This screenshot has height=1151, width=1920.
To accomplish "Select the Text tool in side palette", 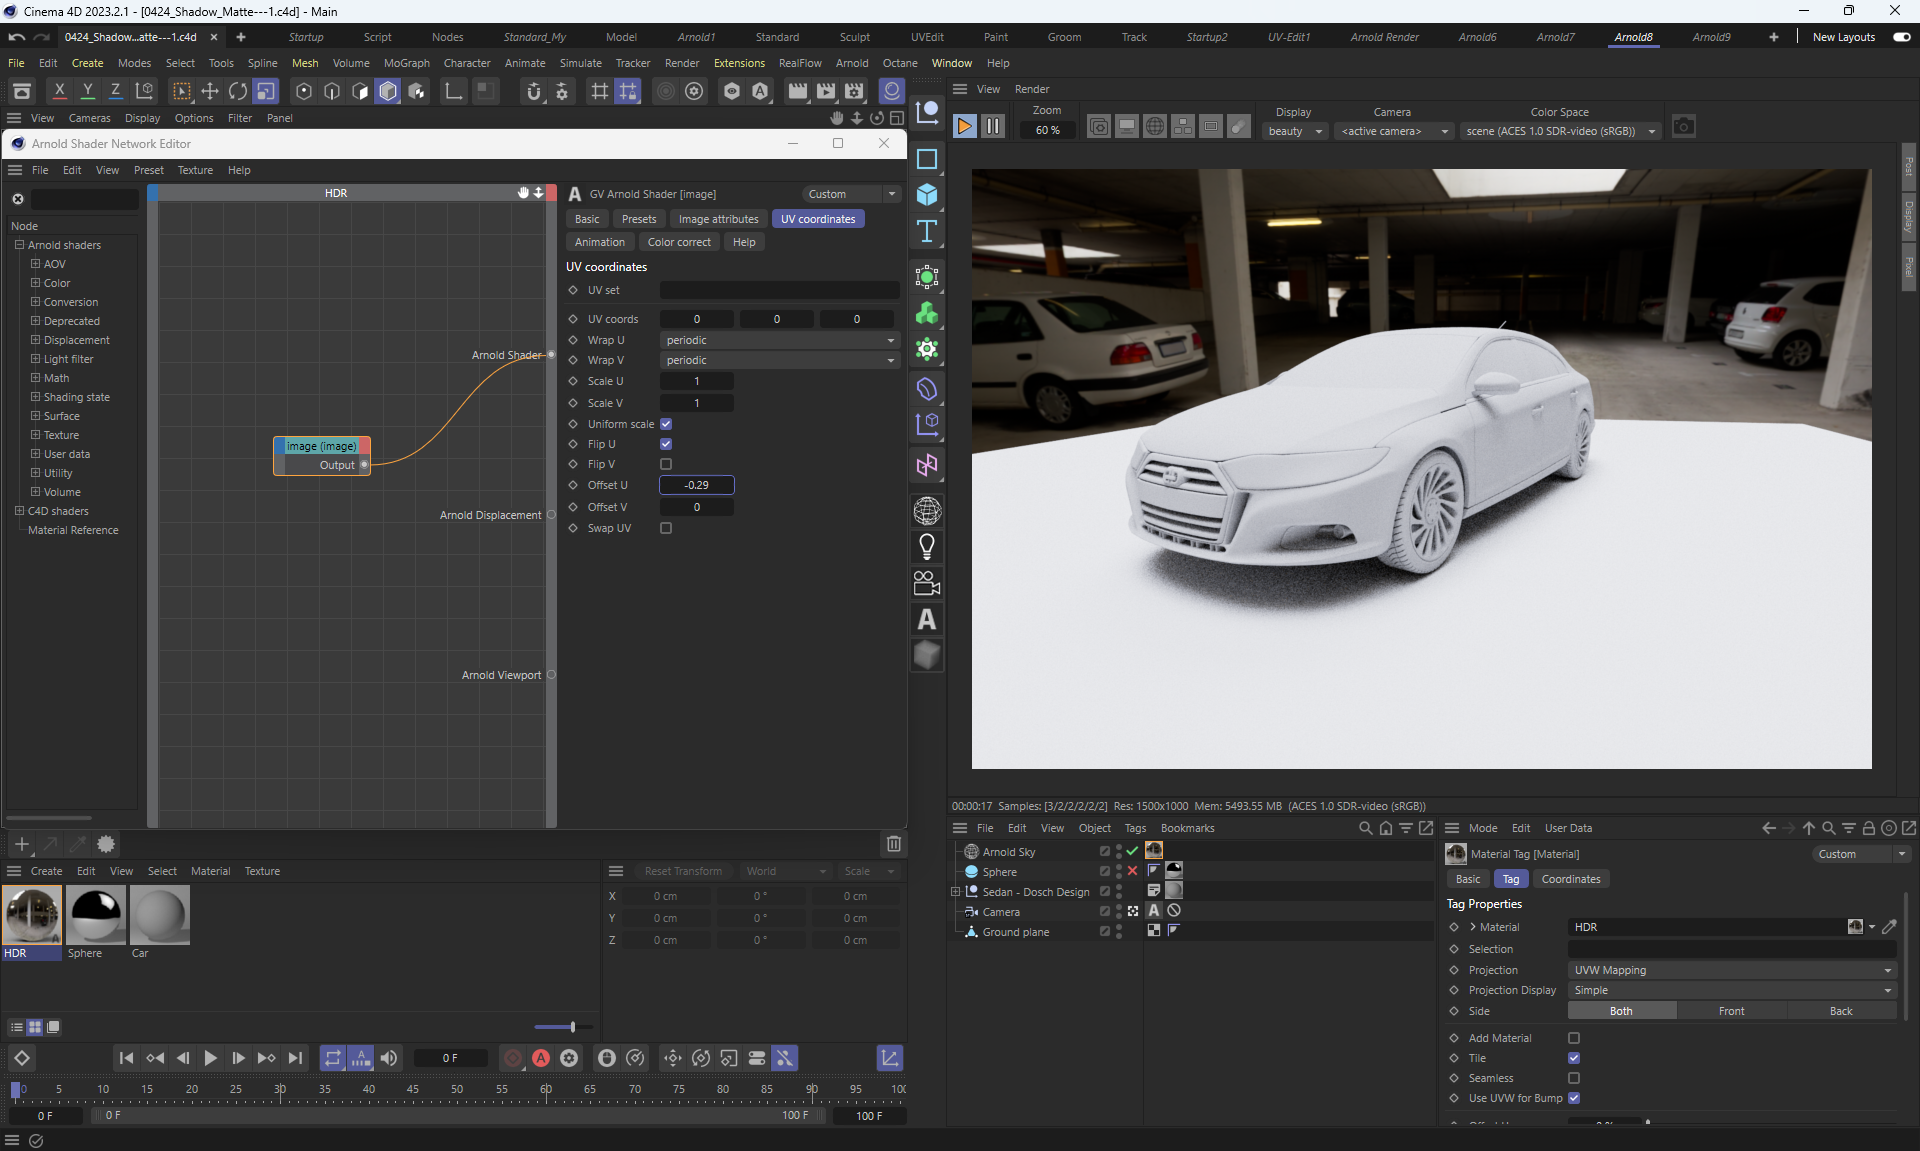I will (927, 232).
